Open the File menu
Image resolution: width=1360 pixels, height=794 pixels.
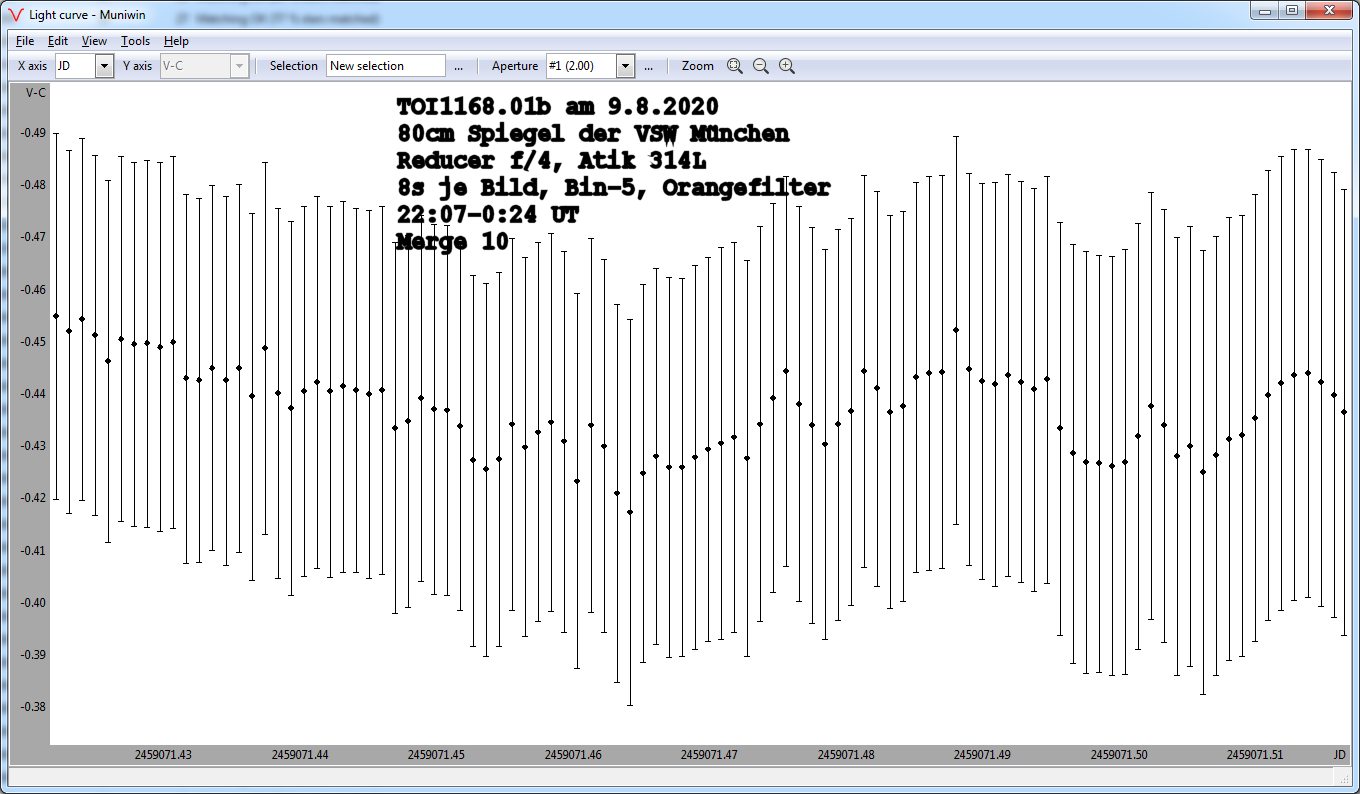(x=25, y=41)
